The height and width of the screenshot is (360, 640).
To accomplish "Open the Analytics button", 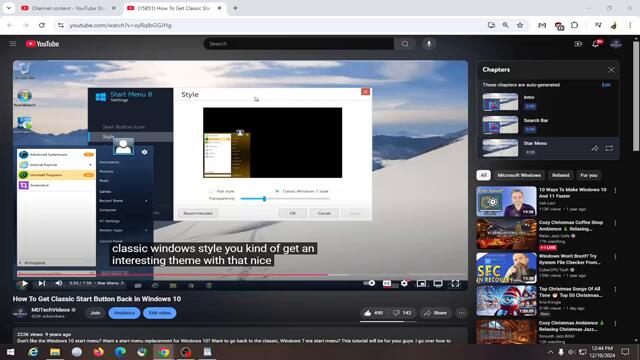I will 124,313.
